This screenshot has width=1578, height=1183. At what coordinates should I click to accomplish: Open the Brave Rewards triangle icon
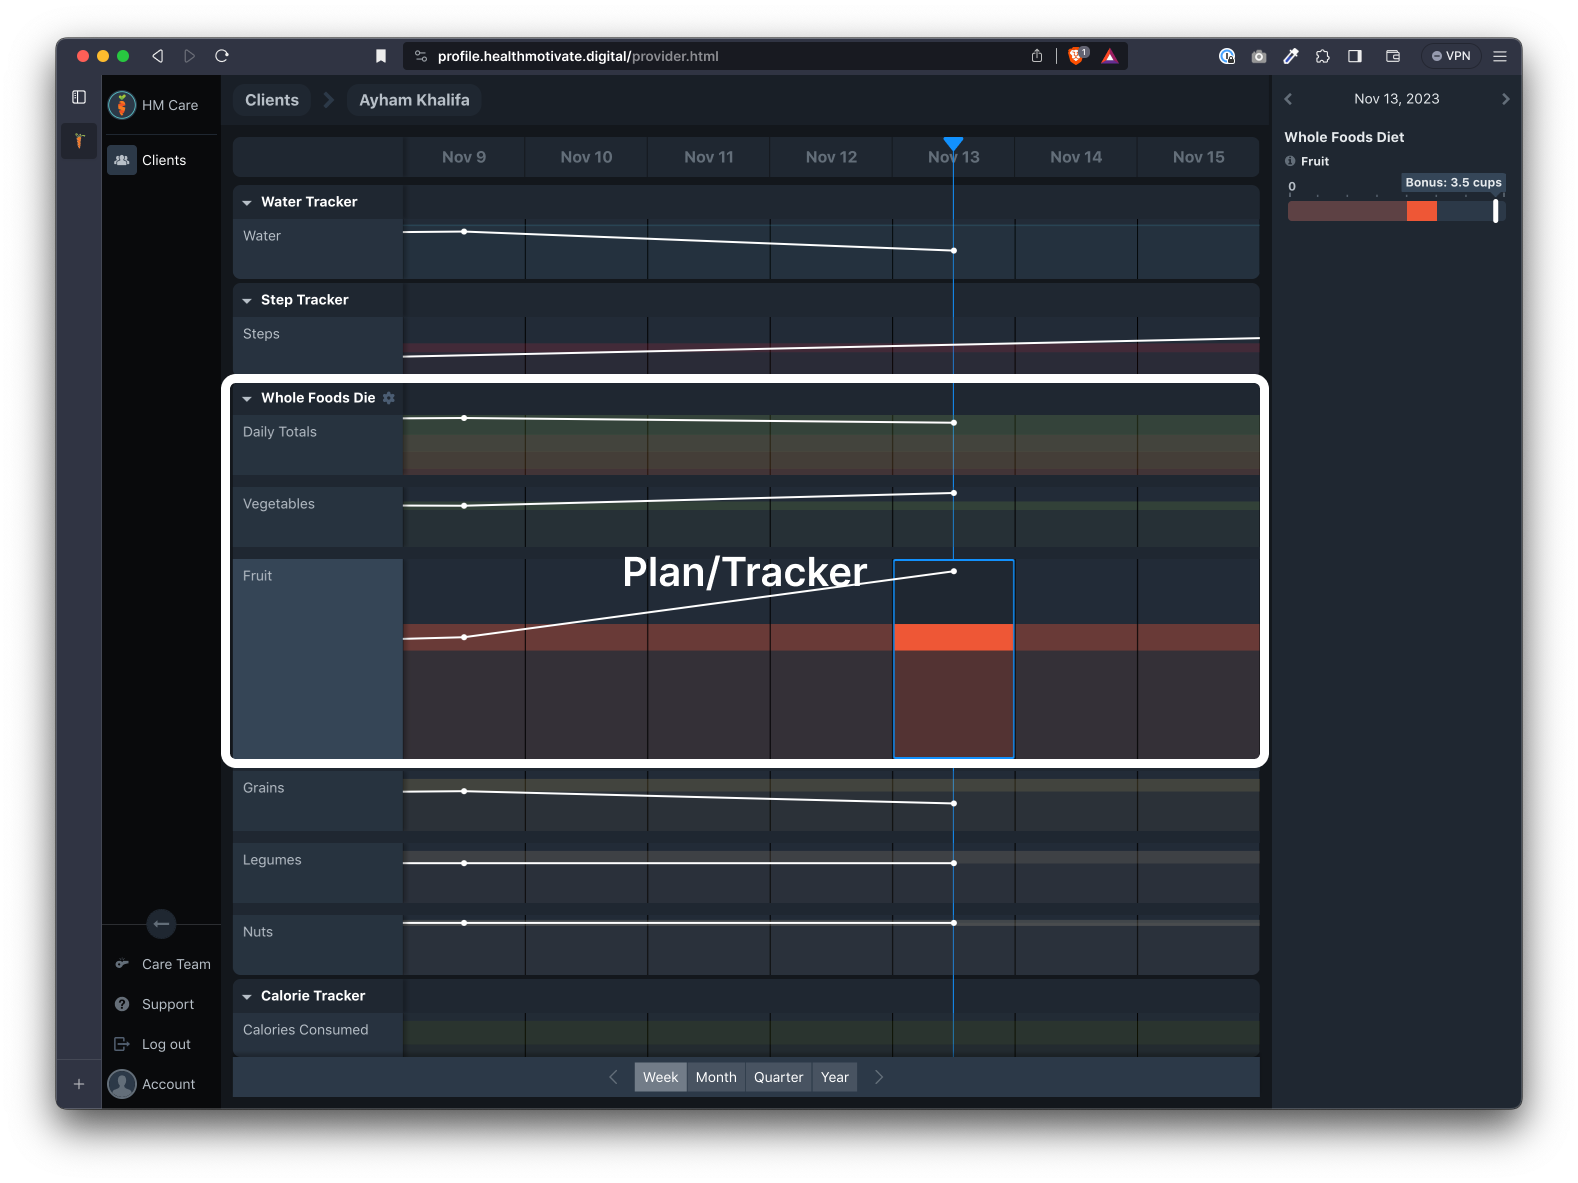pyautogui.click(x=1110, y=56)
